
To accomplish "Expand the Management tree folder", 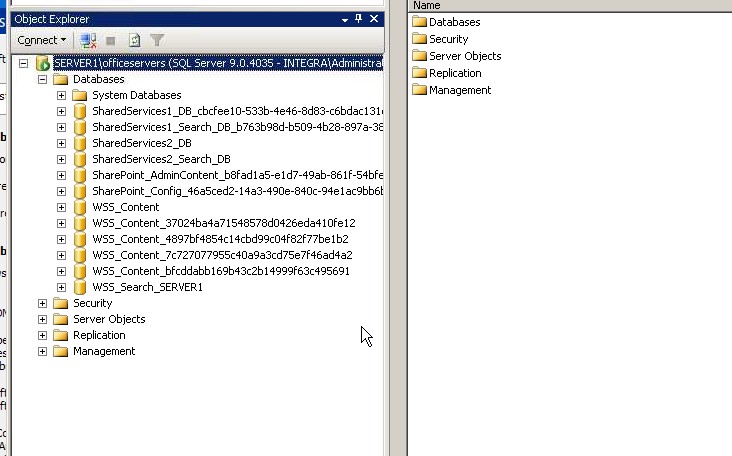I will (42, 351).
